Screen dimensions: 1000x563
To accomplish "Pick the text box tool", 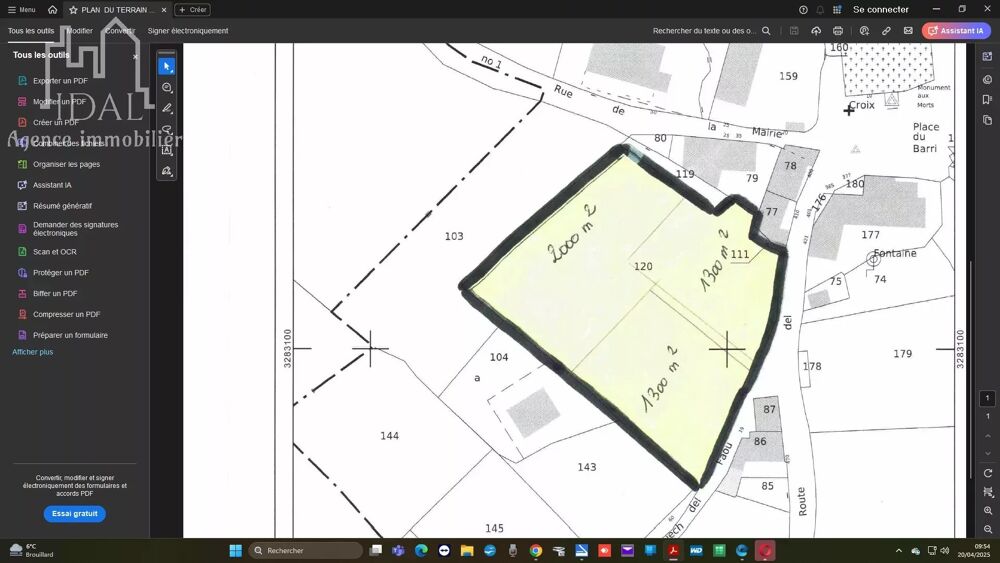I will coord(166,150).
